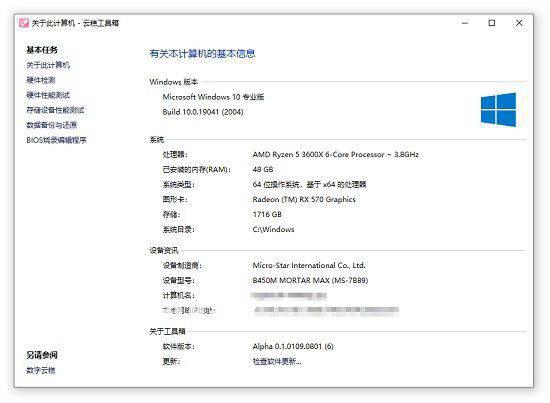This screenshot has height=403, width=550.
Task: Click the Build 10.0.19041 (2004) text
Action: coord(203,112)
